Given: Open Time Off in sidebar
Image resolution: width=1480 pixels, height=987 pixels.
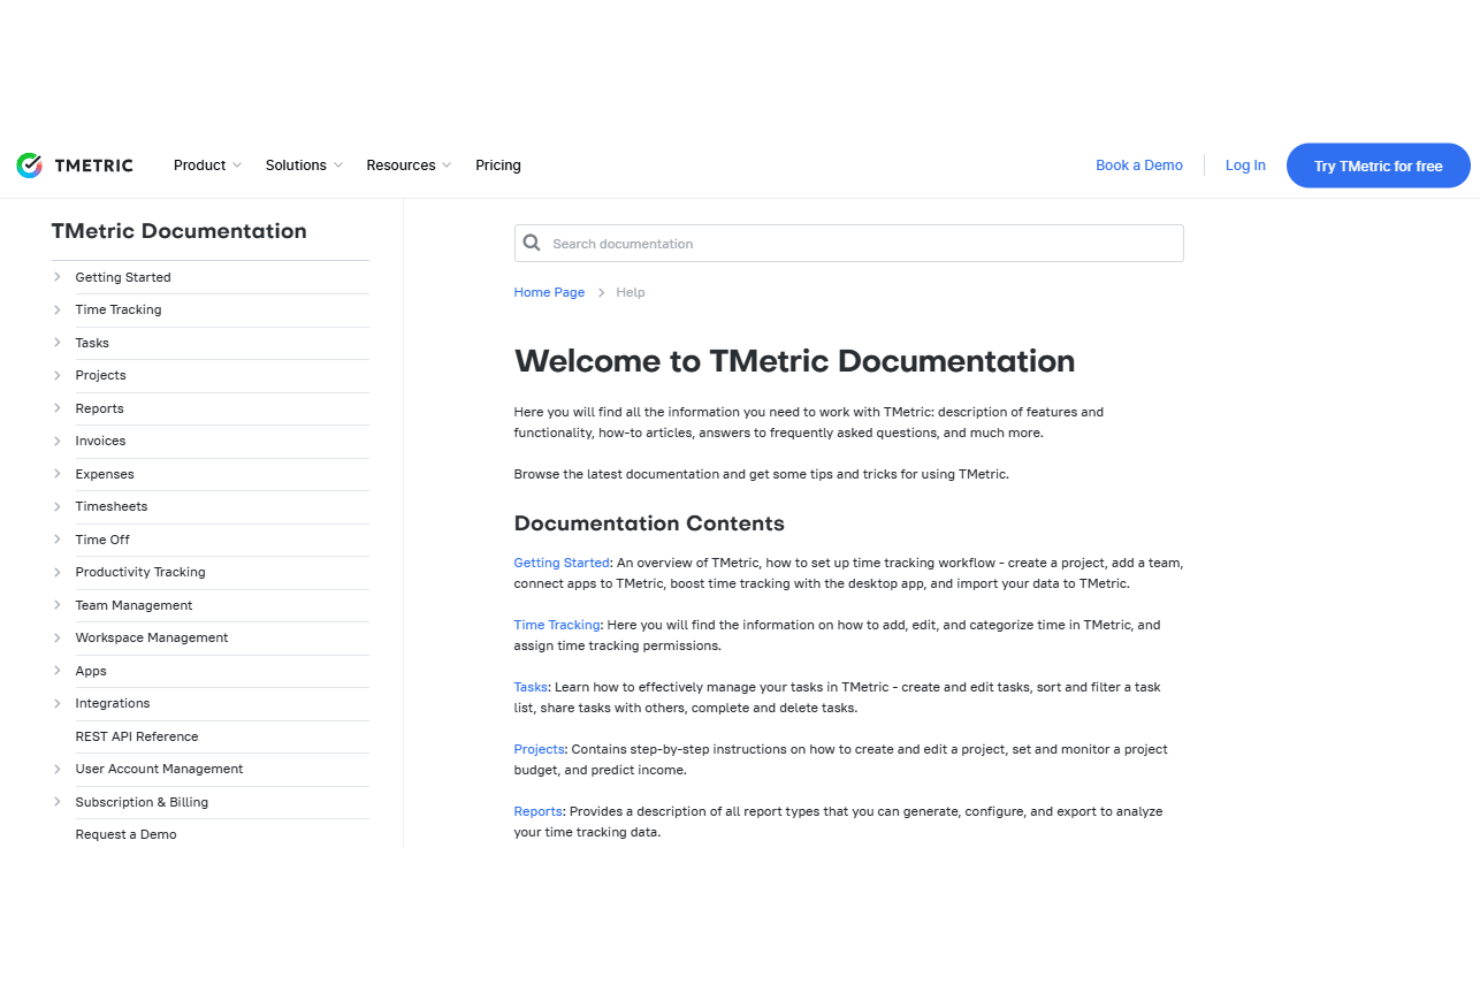Looking at the screenshot, I should coord(102,539).
